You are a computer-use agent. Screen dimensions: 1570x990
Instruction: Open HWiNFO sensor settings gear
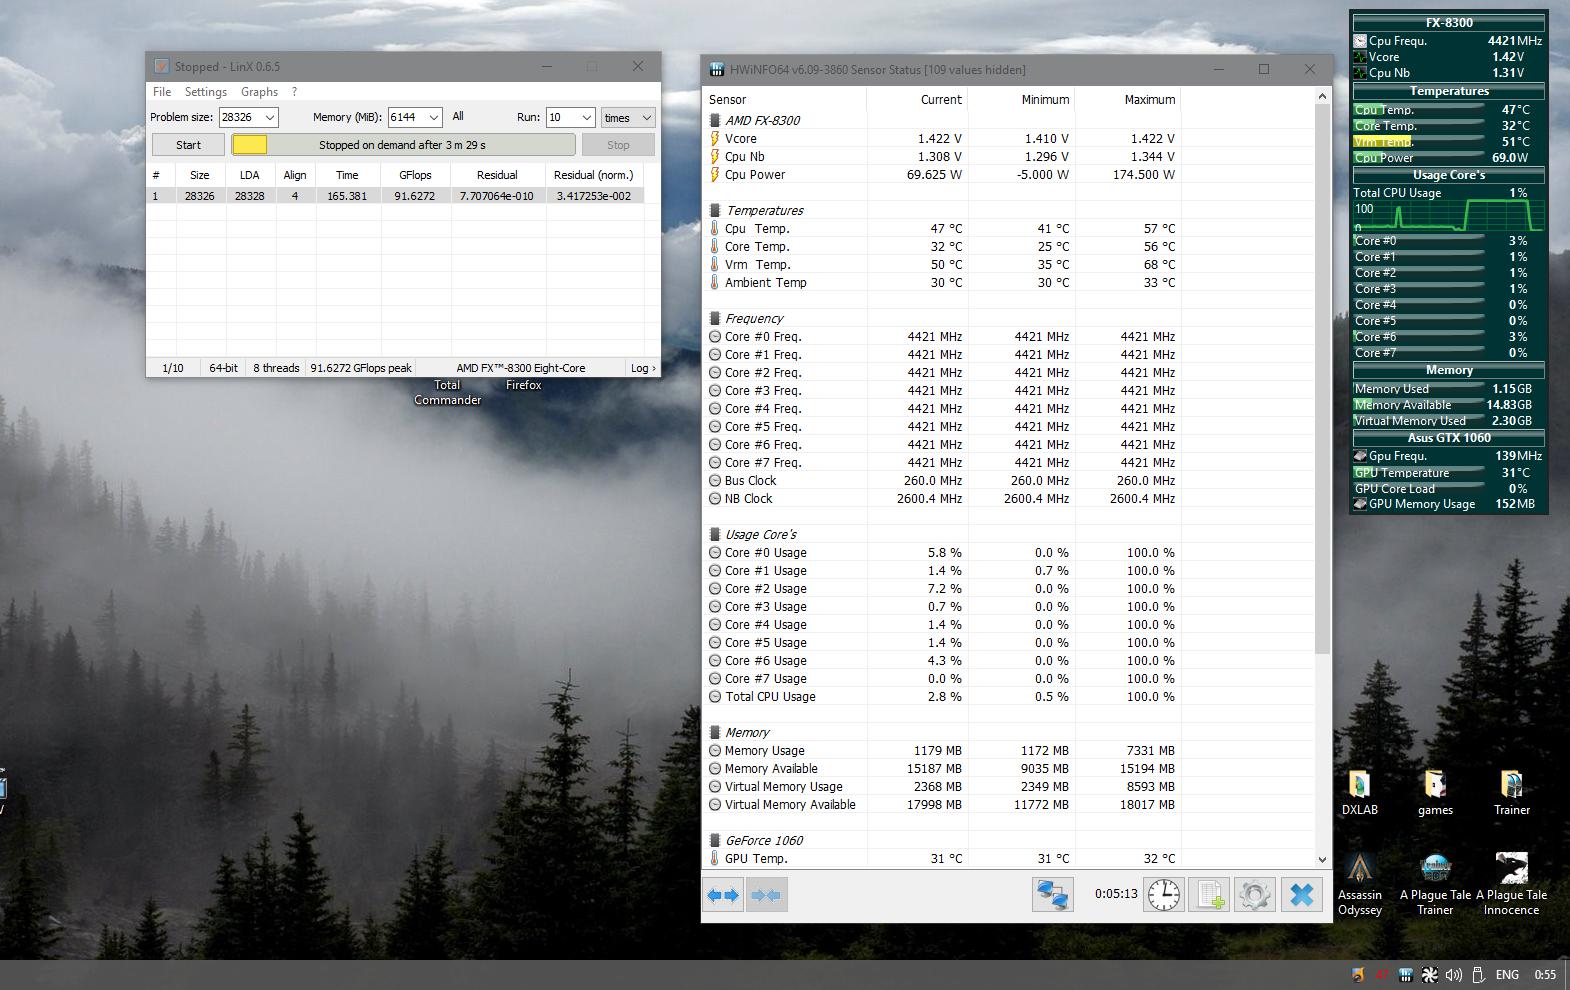pyautogui.click(x=1255, y=895)
